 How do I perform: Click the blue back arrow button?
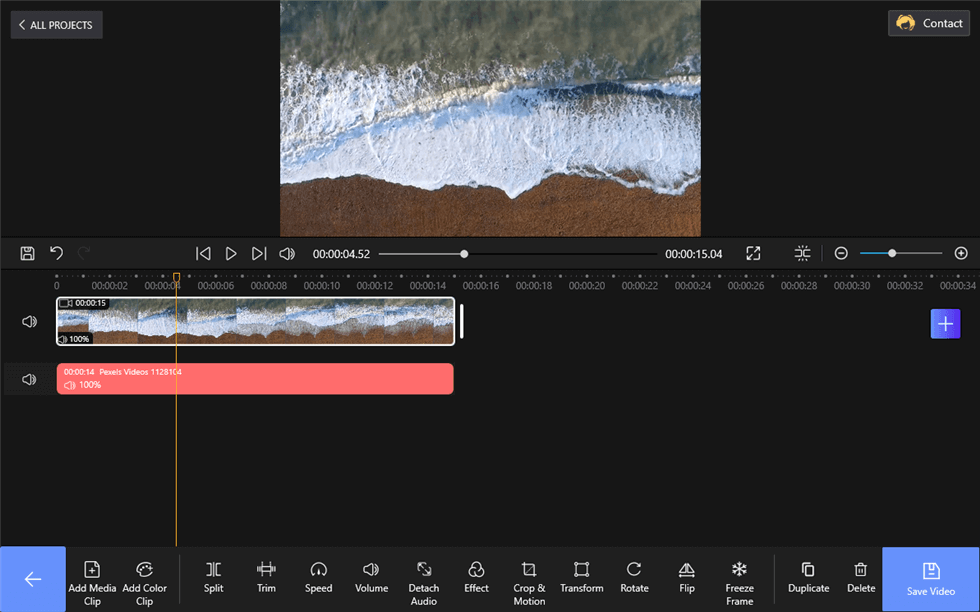(32, 579)
